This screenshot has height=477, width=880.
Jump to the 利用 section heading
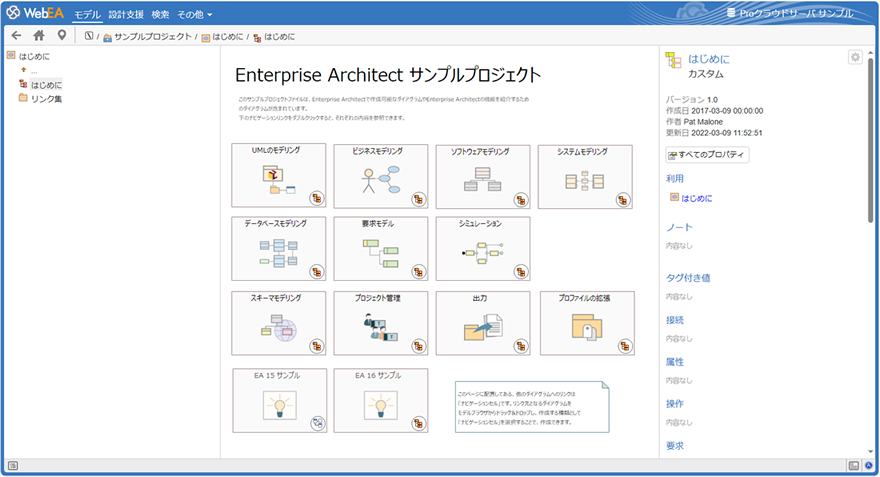(x=675, y=178)
